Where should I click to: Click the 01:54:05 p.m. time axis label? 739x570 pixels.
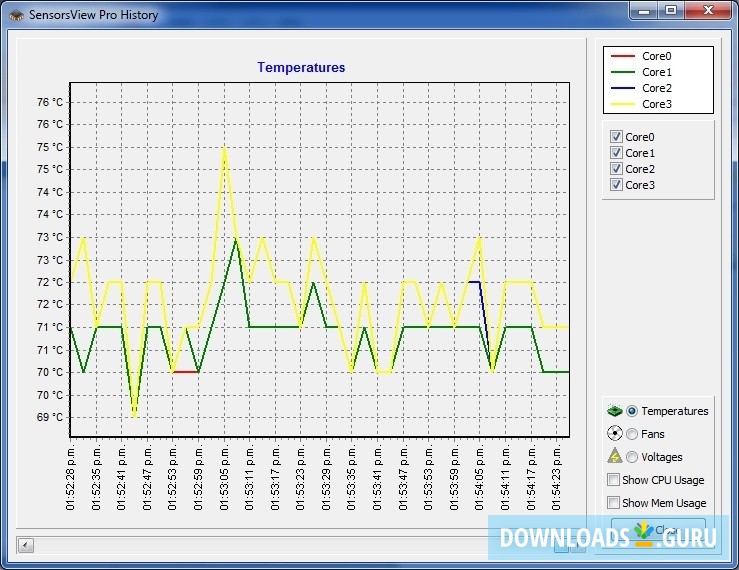point(479,479)
